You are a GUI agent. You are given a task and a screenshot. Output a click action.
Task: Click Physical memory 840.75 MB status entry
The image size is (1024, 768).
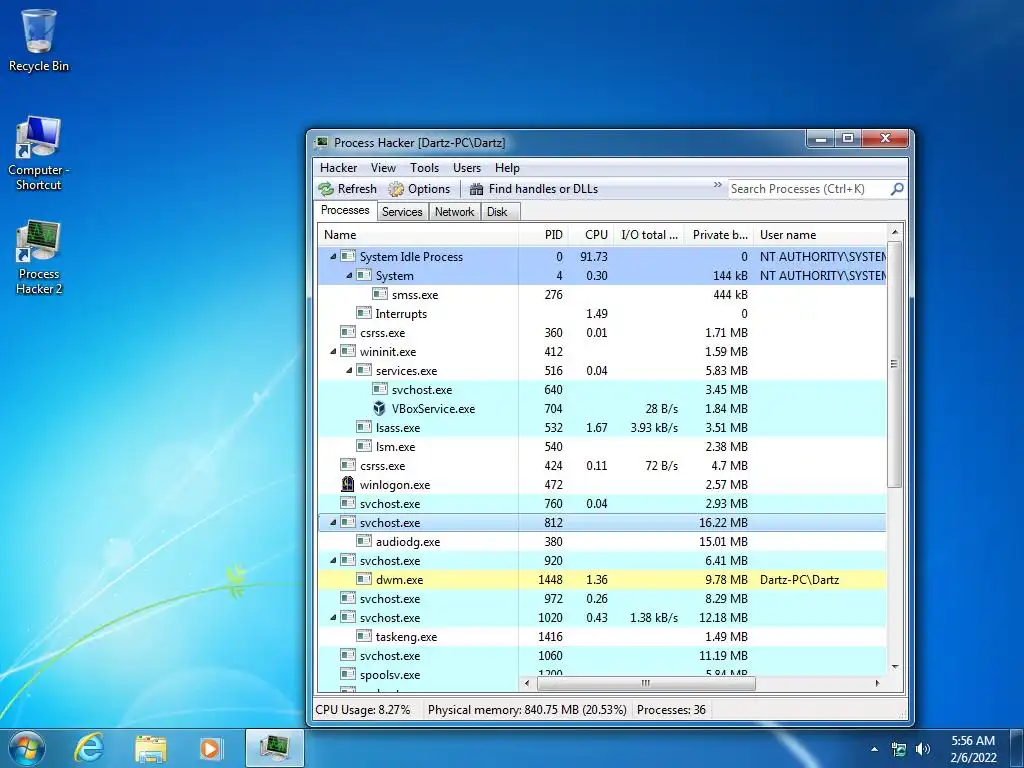coord(527,710)
